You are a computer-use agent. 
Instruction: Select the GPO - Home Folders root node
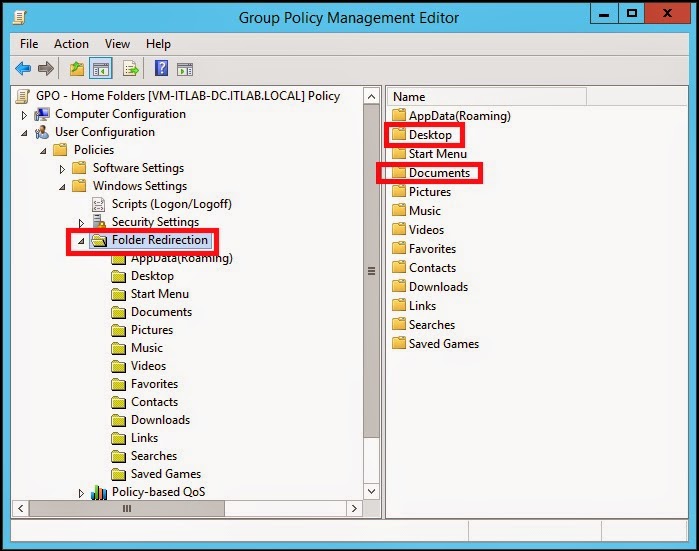188,96
